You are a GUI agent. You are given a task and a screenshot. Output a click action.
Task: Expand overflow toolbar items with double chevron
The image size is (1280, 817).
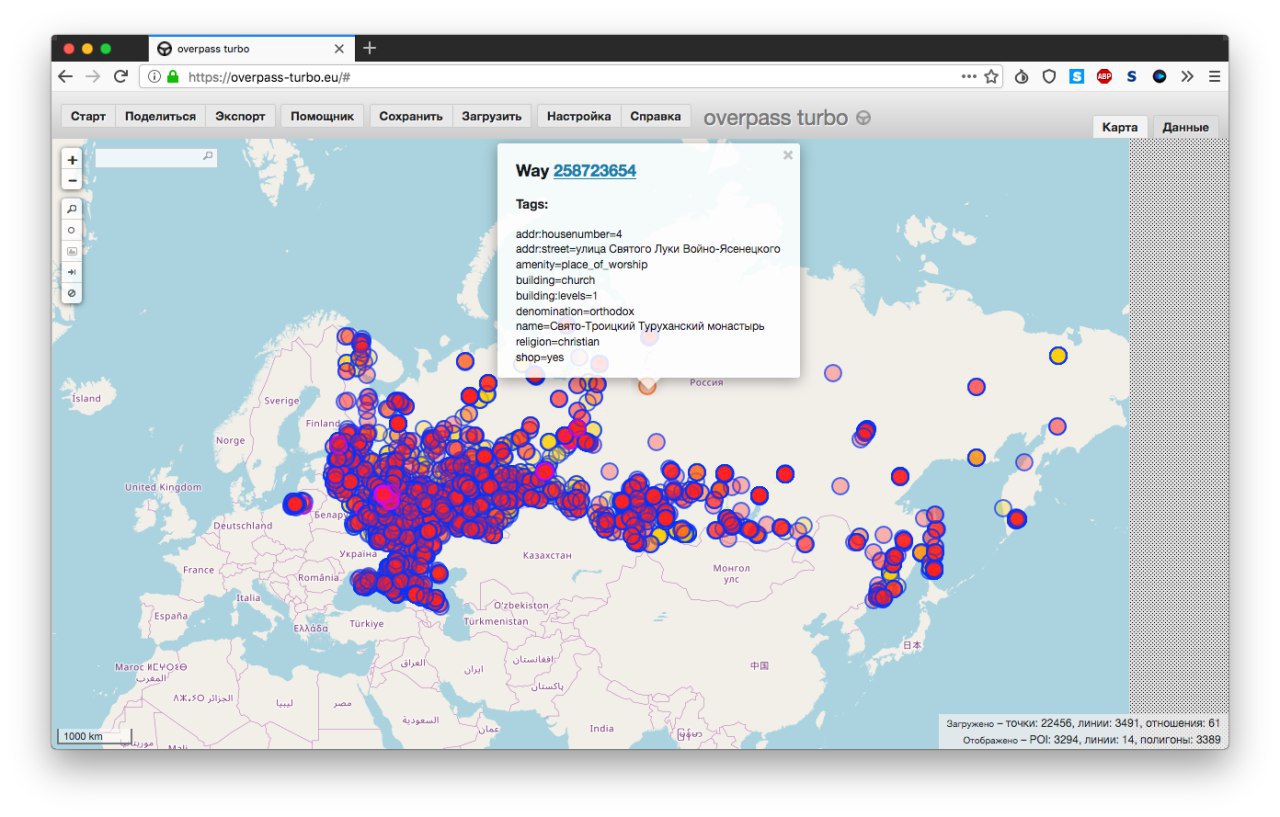1187,76
